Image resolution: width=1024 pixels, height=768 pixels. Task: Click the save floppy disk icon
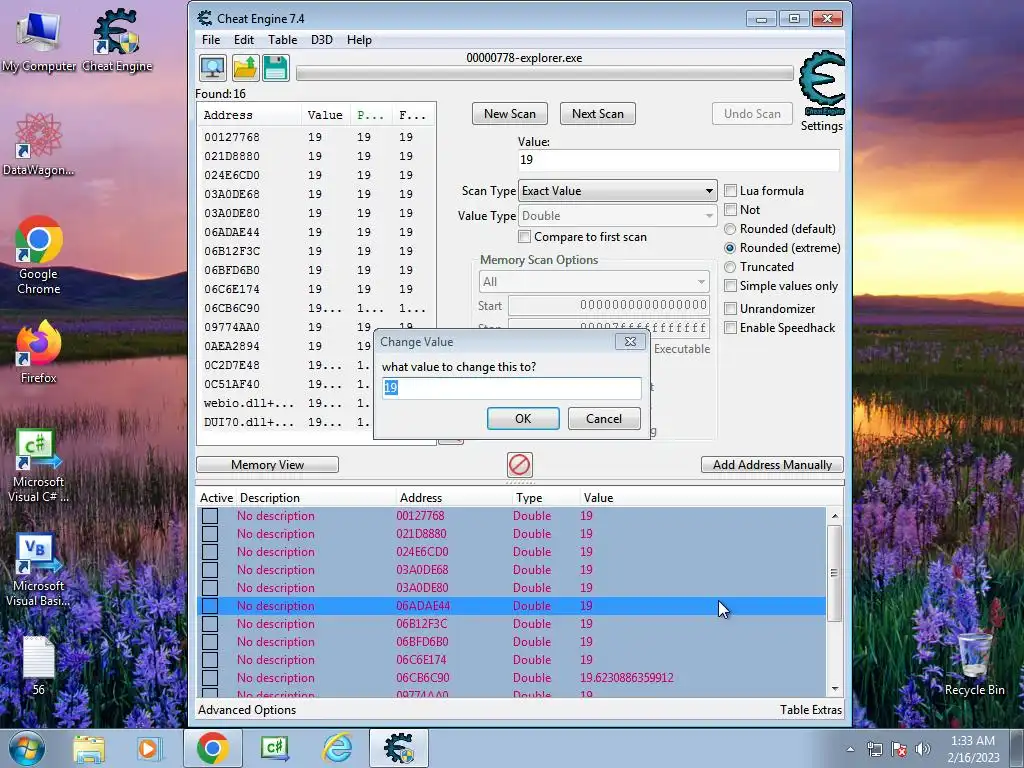pos(276,68)
